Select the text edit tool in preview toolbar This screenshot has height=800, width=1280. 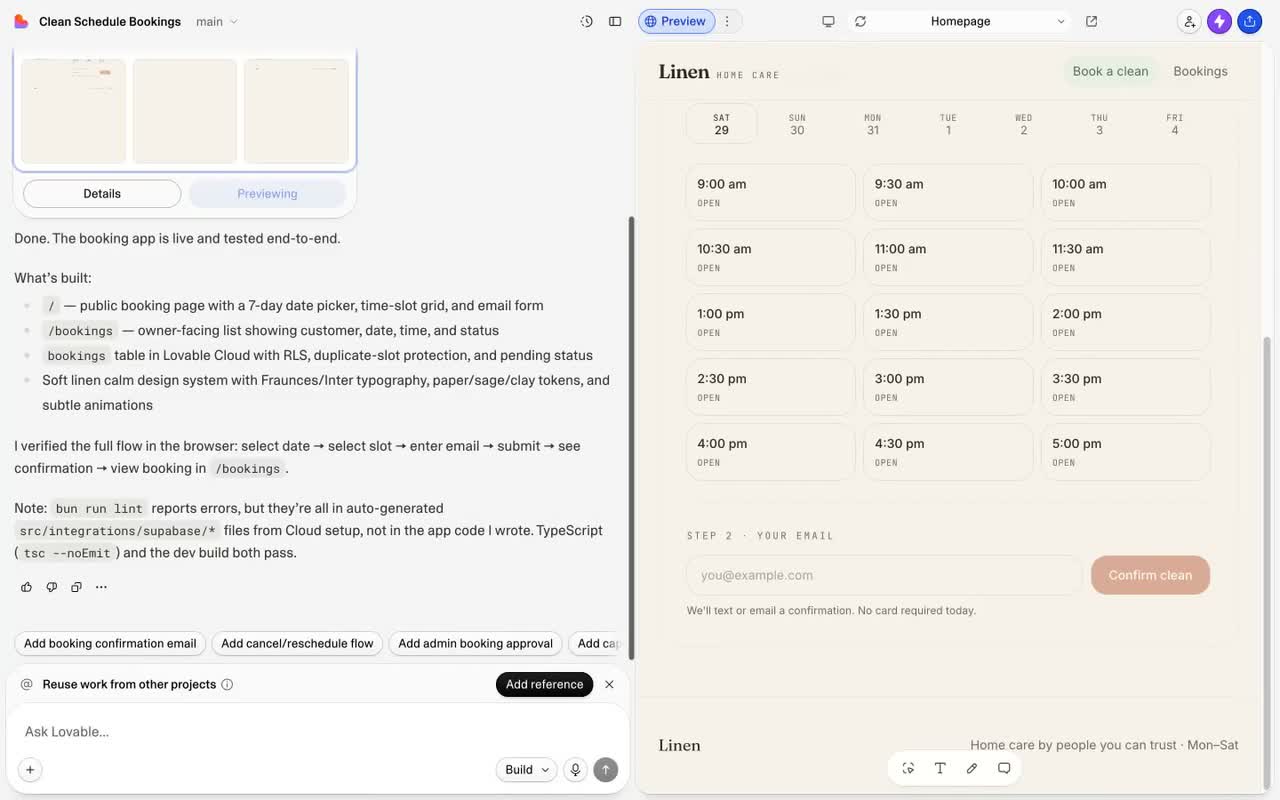940,768
